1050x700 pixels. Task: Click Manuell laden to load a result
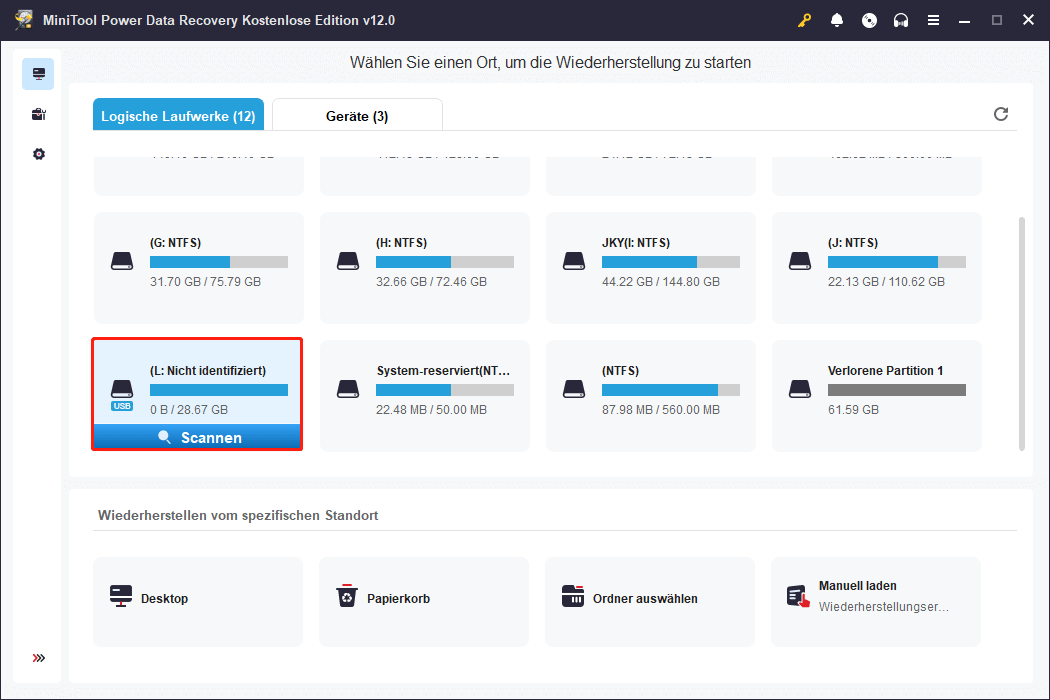876,602
